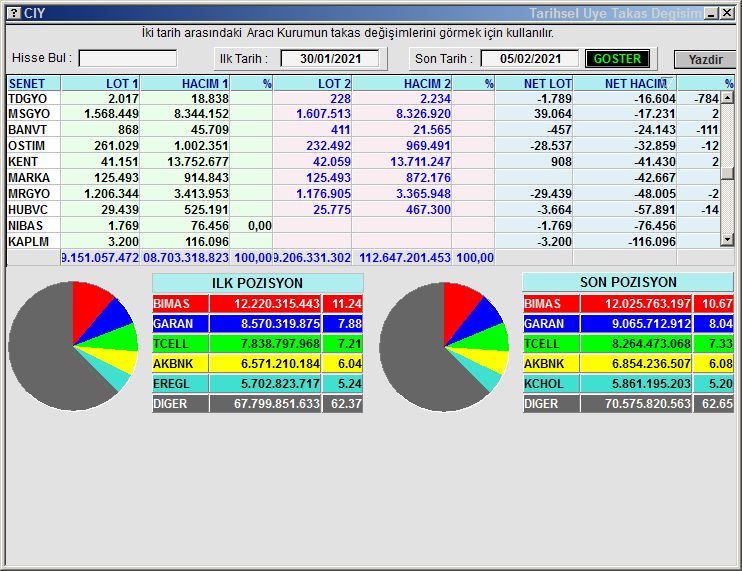
Task: Click AKBNK in SON POZISYON legend
Action: 551,364
